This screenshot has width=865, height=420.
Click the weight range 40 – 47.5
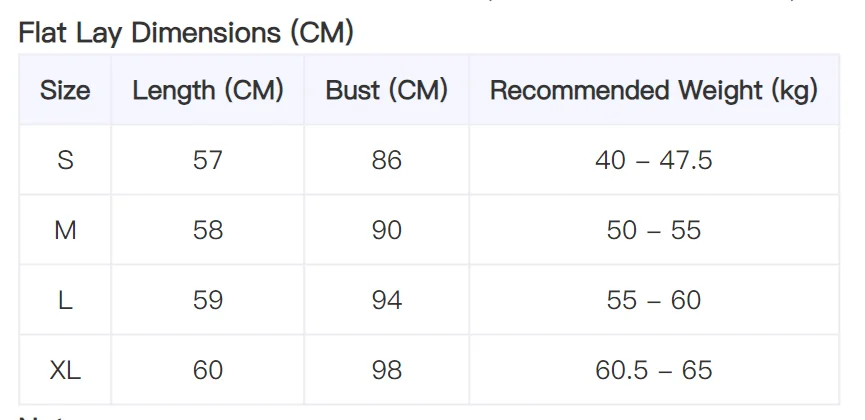click(654, 160)
